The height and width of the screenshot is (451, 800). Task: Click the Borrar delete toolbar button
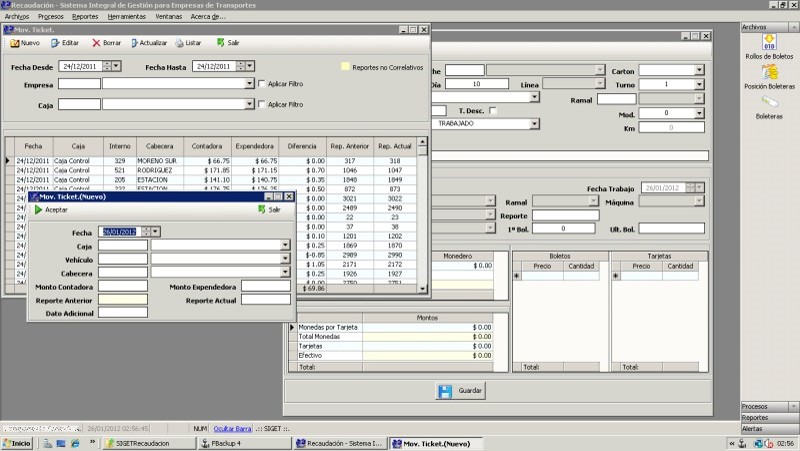click(x=106, y=43)
